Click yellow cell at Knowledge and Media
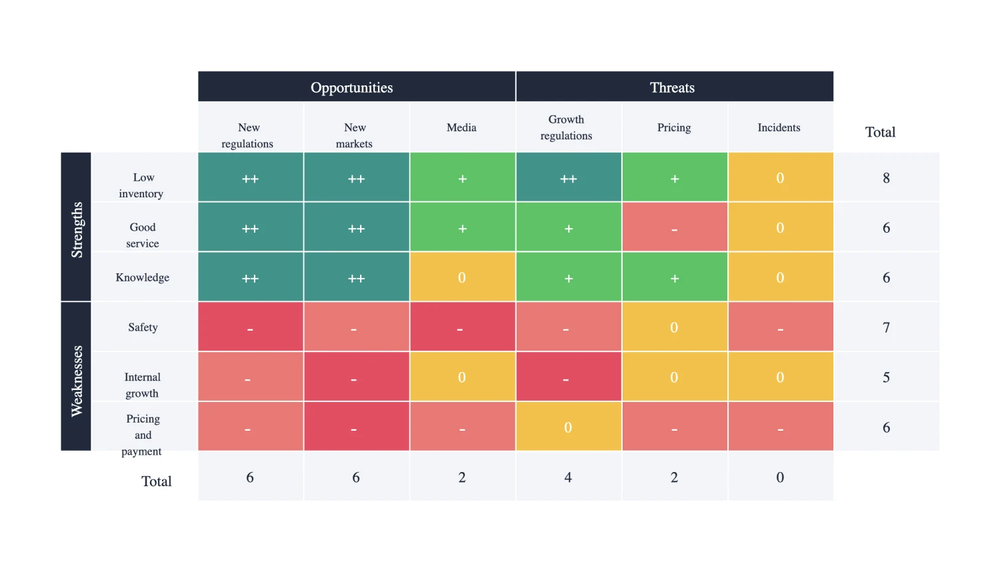The width and height of the screenshot is (1000, 572). point(462,277)
